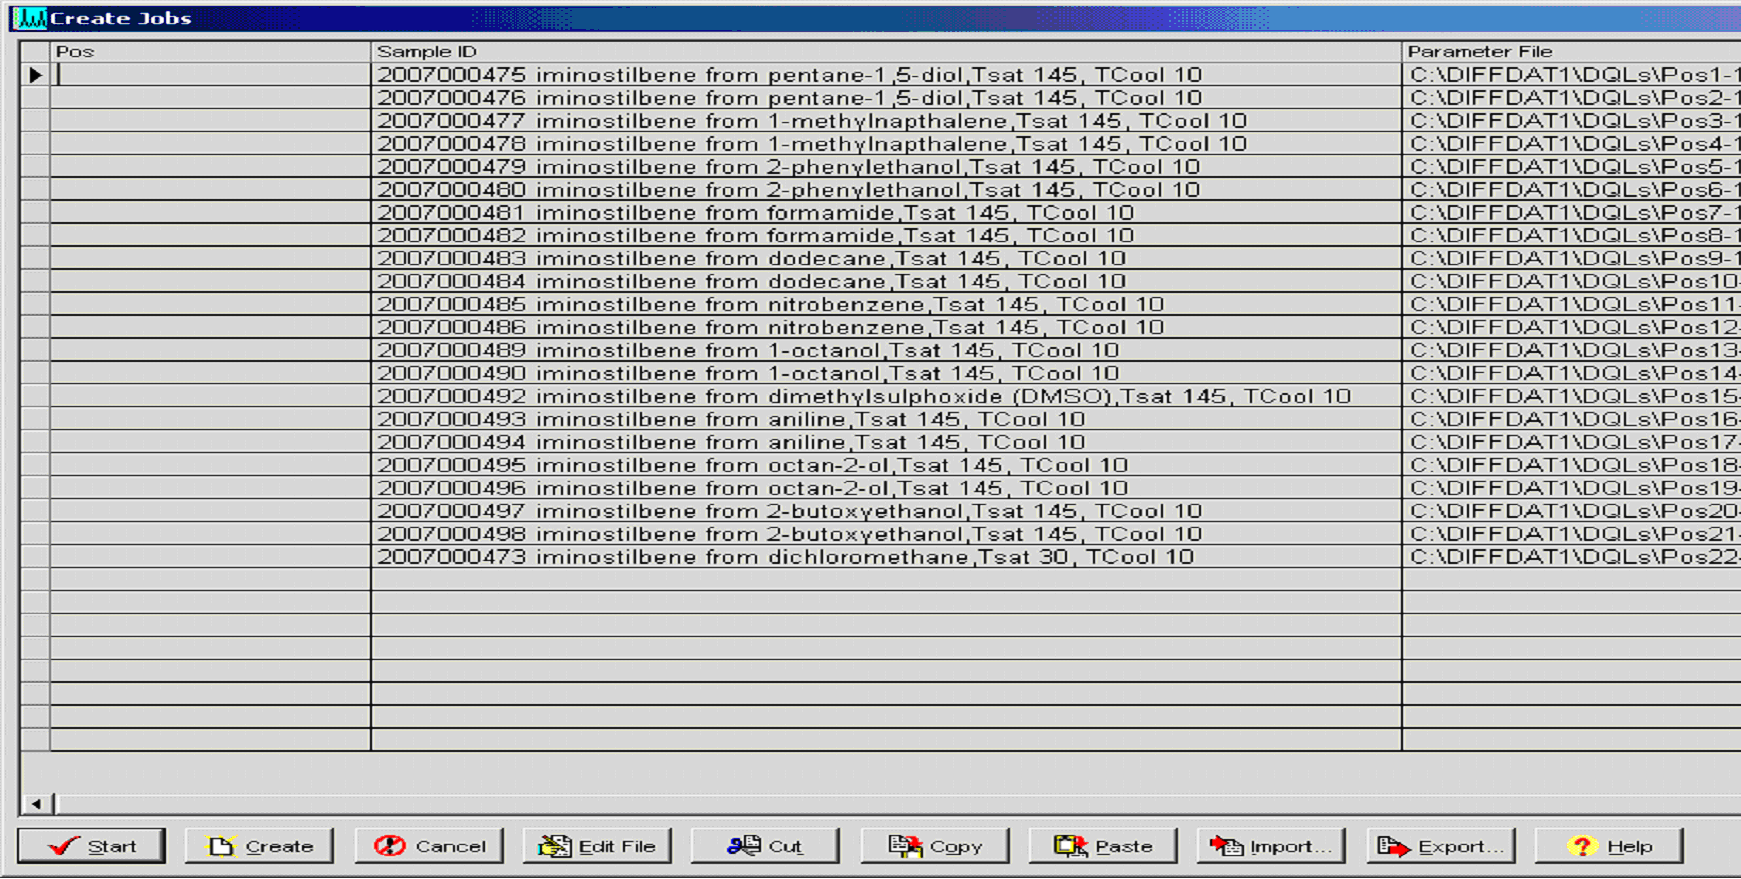The height and width of the screenshot is (879, 1741).
Task: Select sample 2007000496 octan-2-ol cell
Action: pos(886,489)
